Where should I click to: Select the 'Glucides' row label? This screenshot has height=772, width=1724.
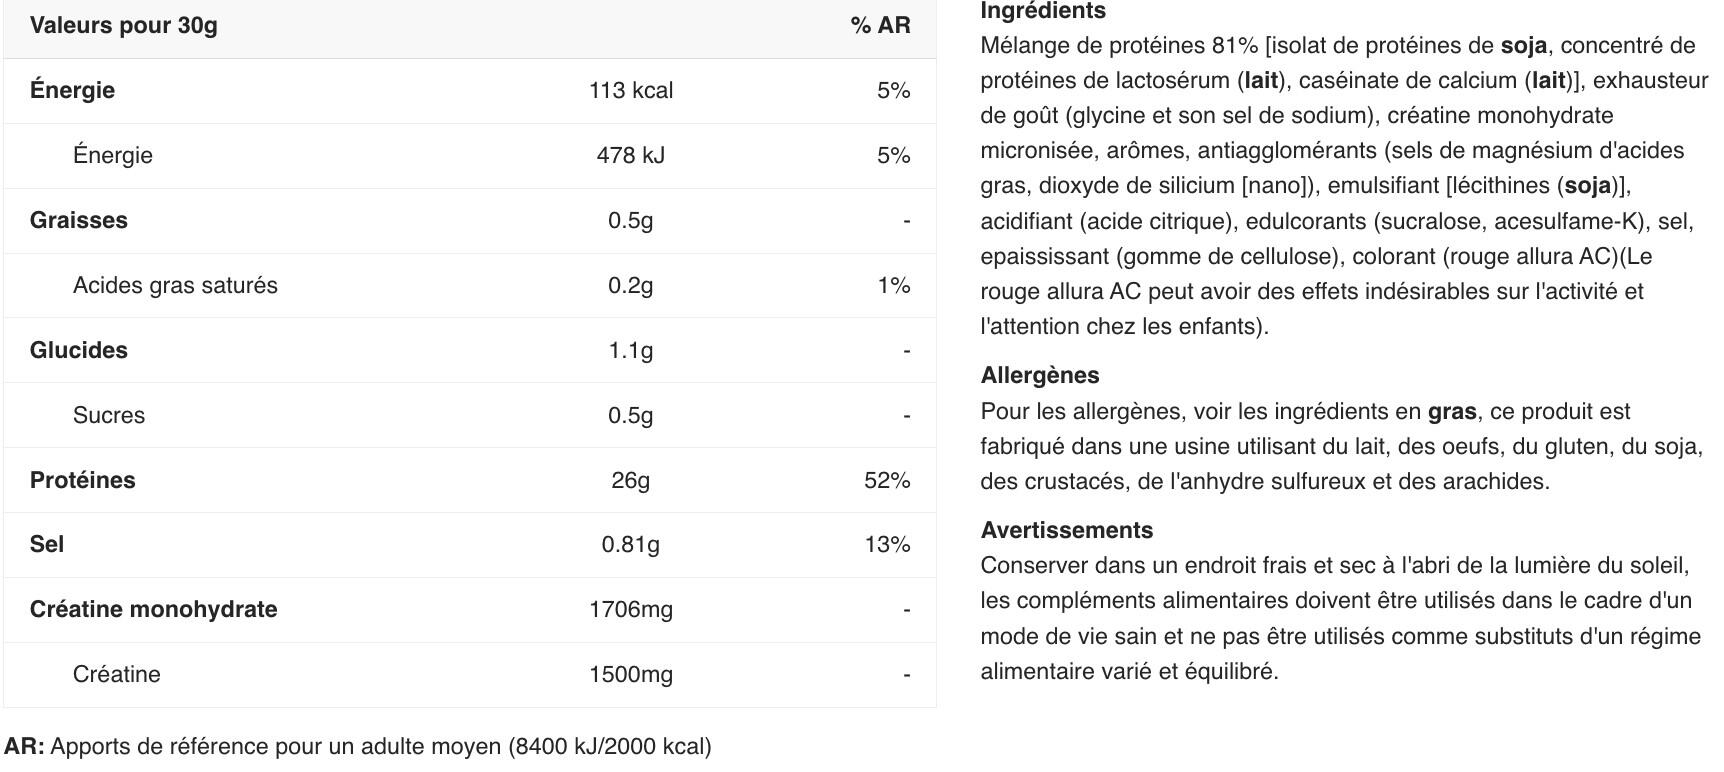click(x=78, y=350)
